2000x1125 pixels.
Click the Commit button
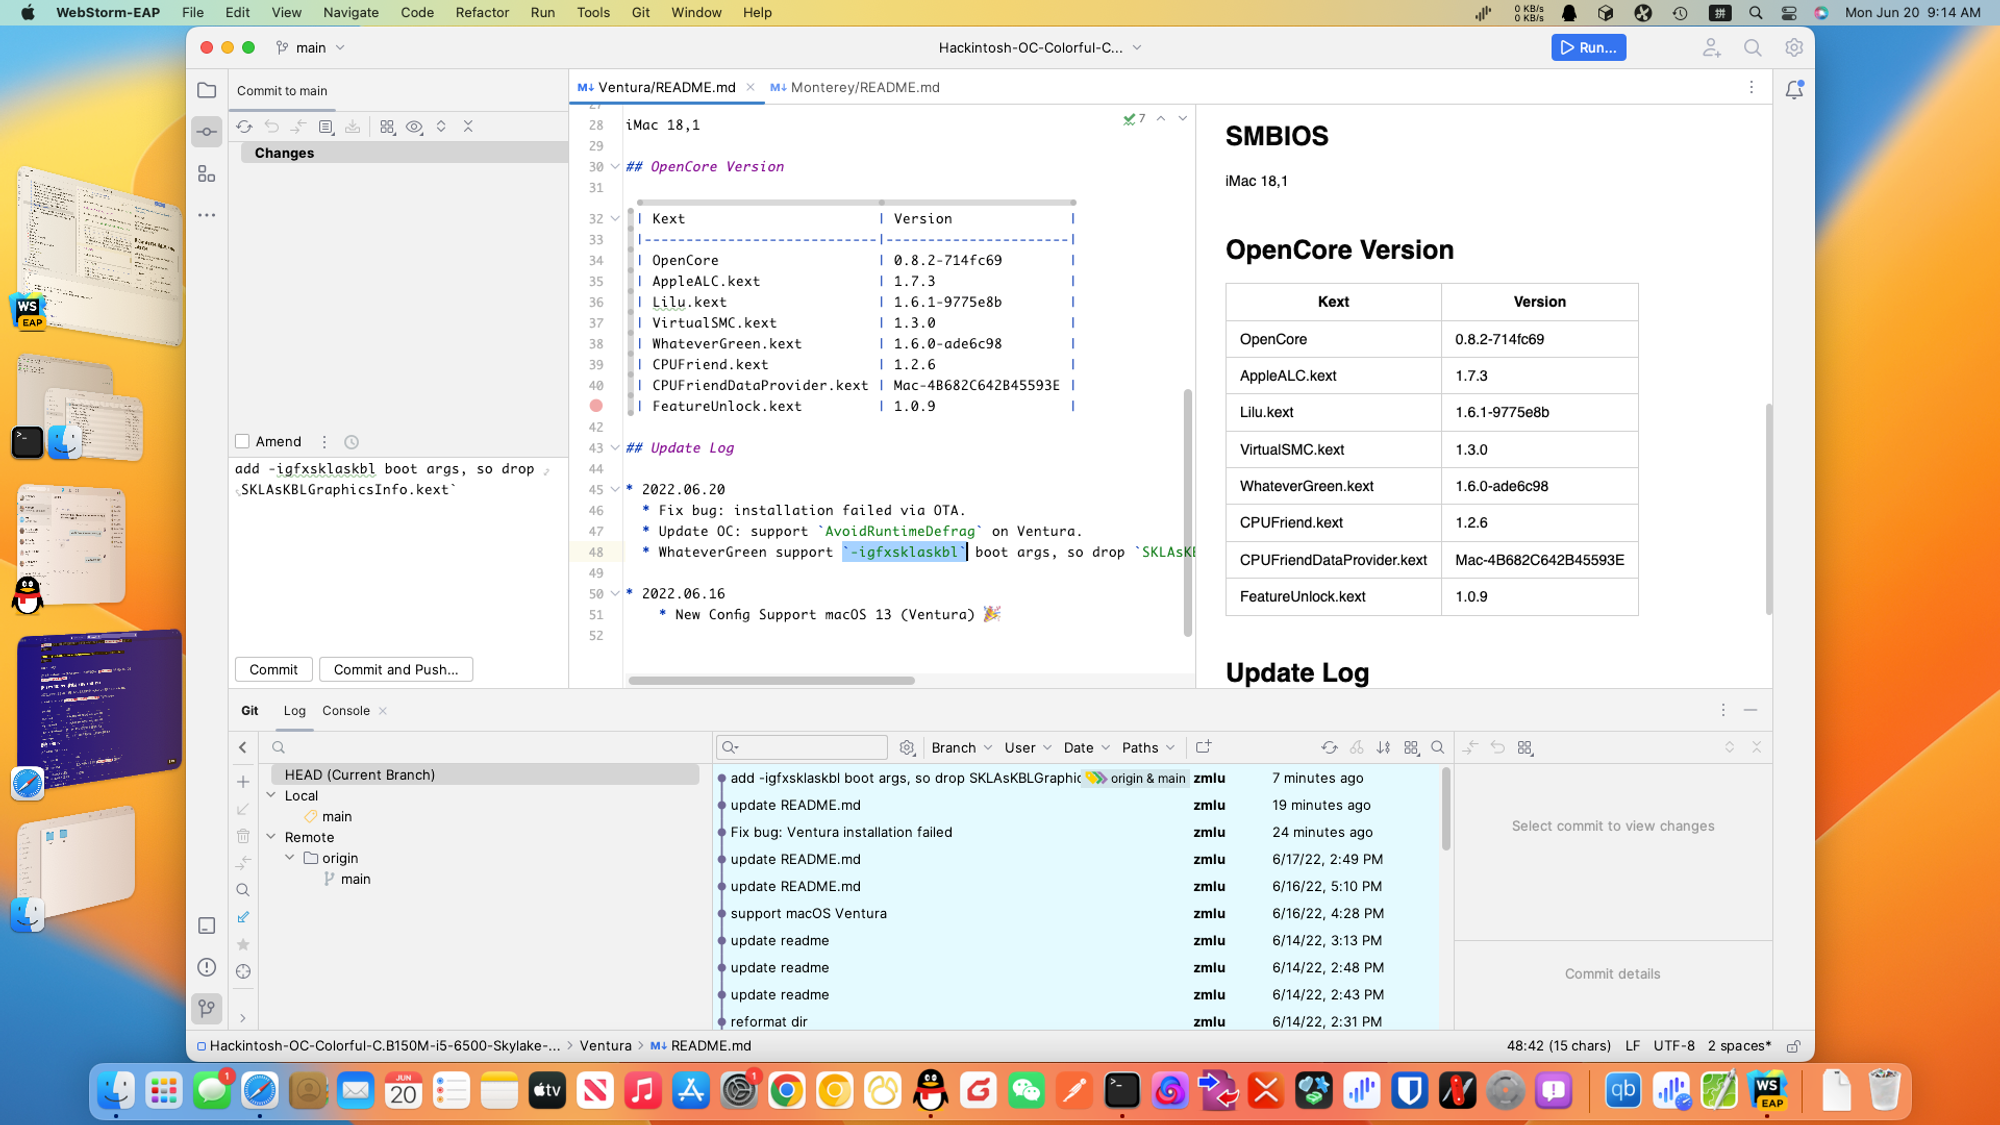tap(274, 670)
